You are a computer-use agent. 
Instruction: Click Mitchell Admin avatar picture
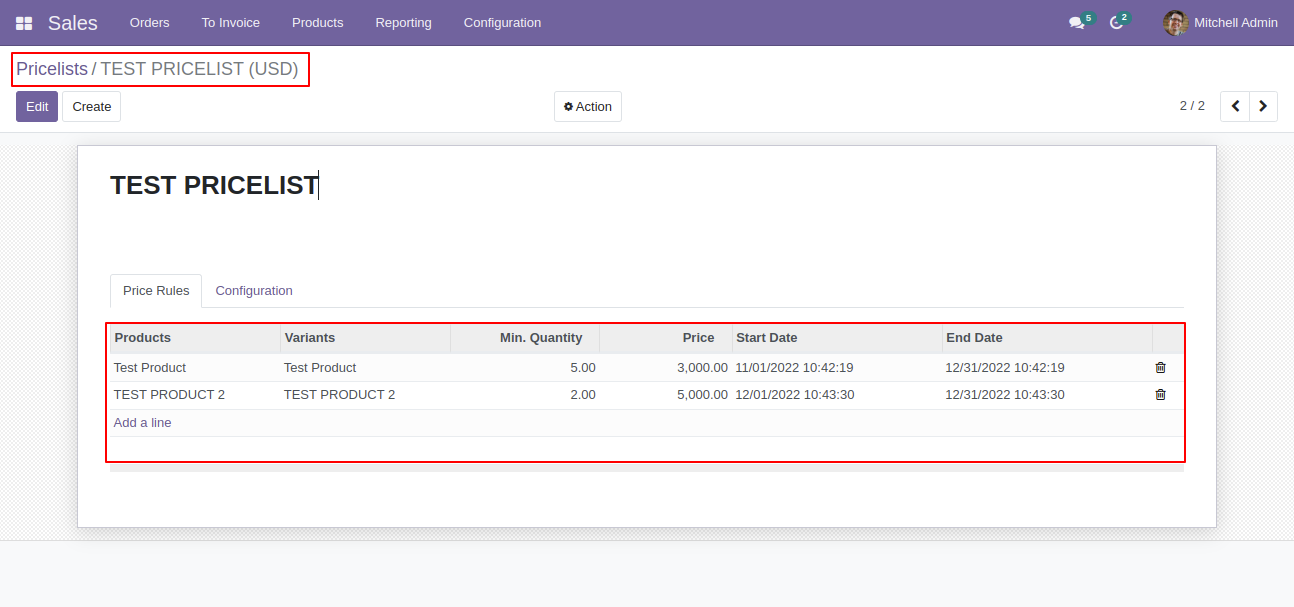pos(1176,22)
